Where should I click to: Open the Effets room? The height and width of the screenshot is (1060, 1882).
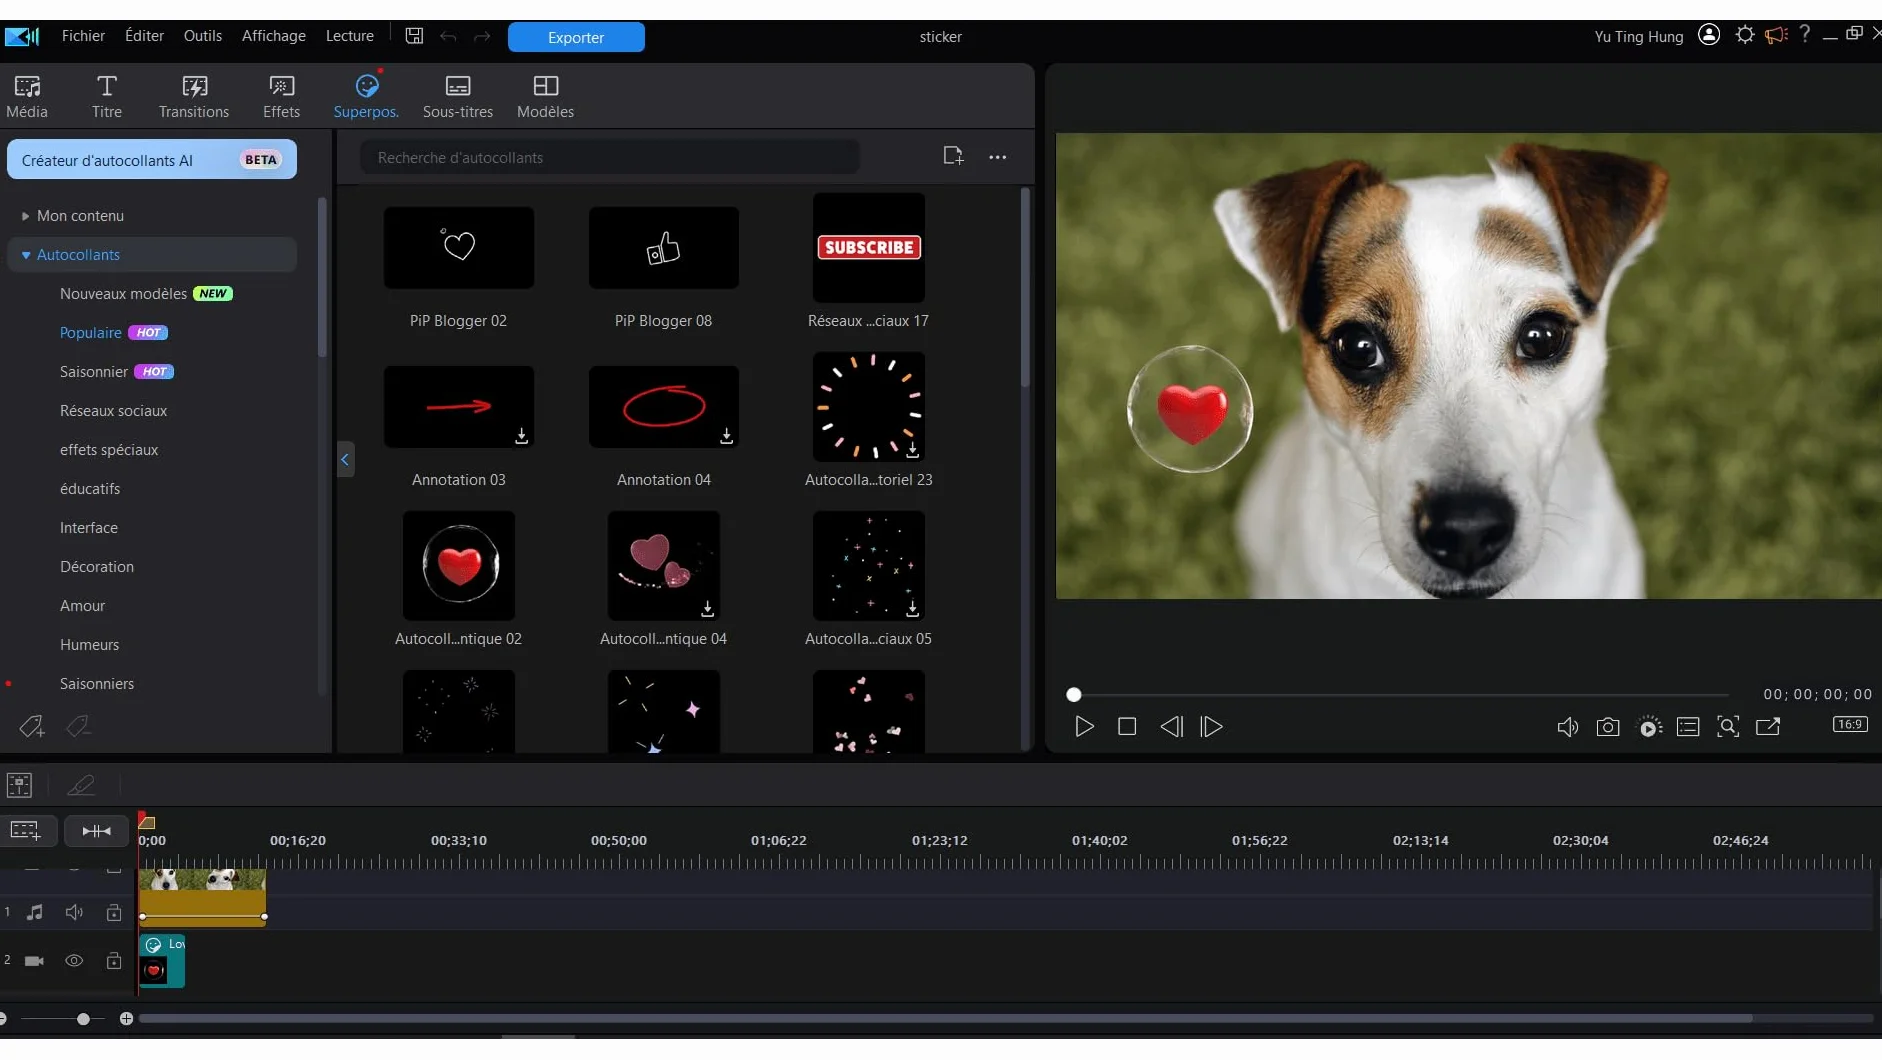point(281,97)
